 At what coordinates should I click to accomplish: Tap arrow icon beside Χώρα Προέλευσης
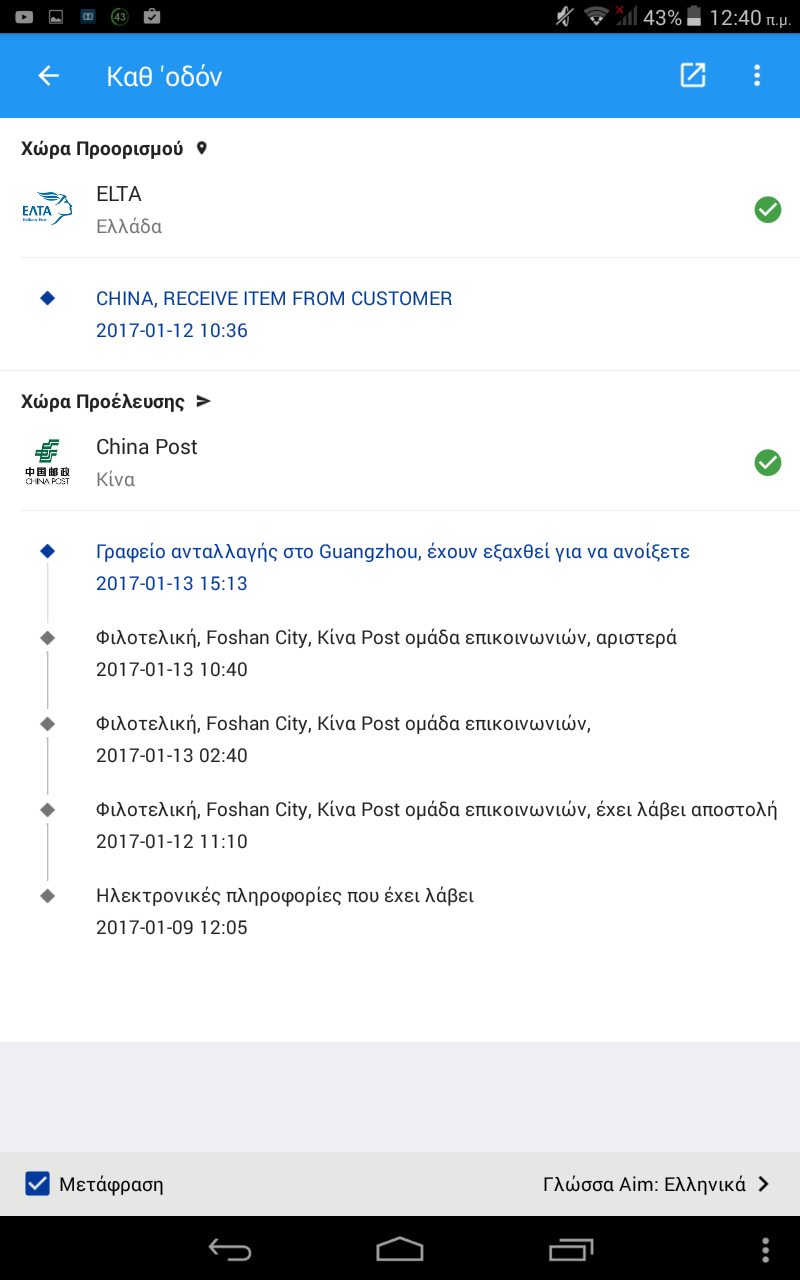tap(203, 401)
